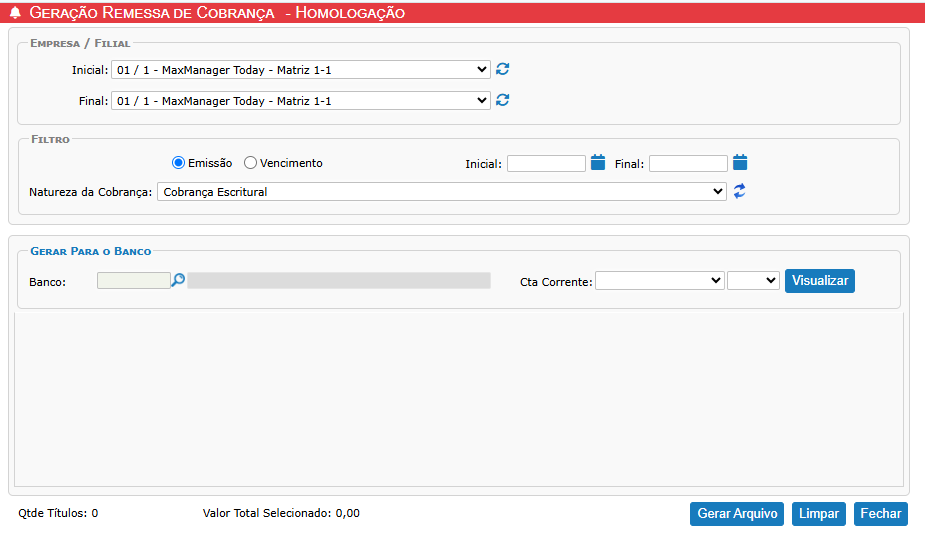
Task: Focus the Inicial date input field
Action: click(x=546, y=164)
